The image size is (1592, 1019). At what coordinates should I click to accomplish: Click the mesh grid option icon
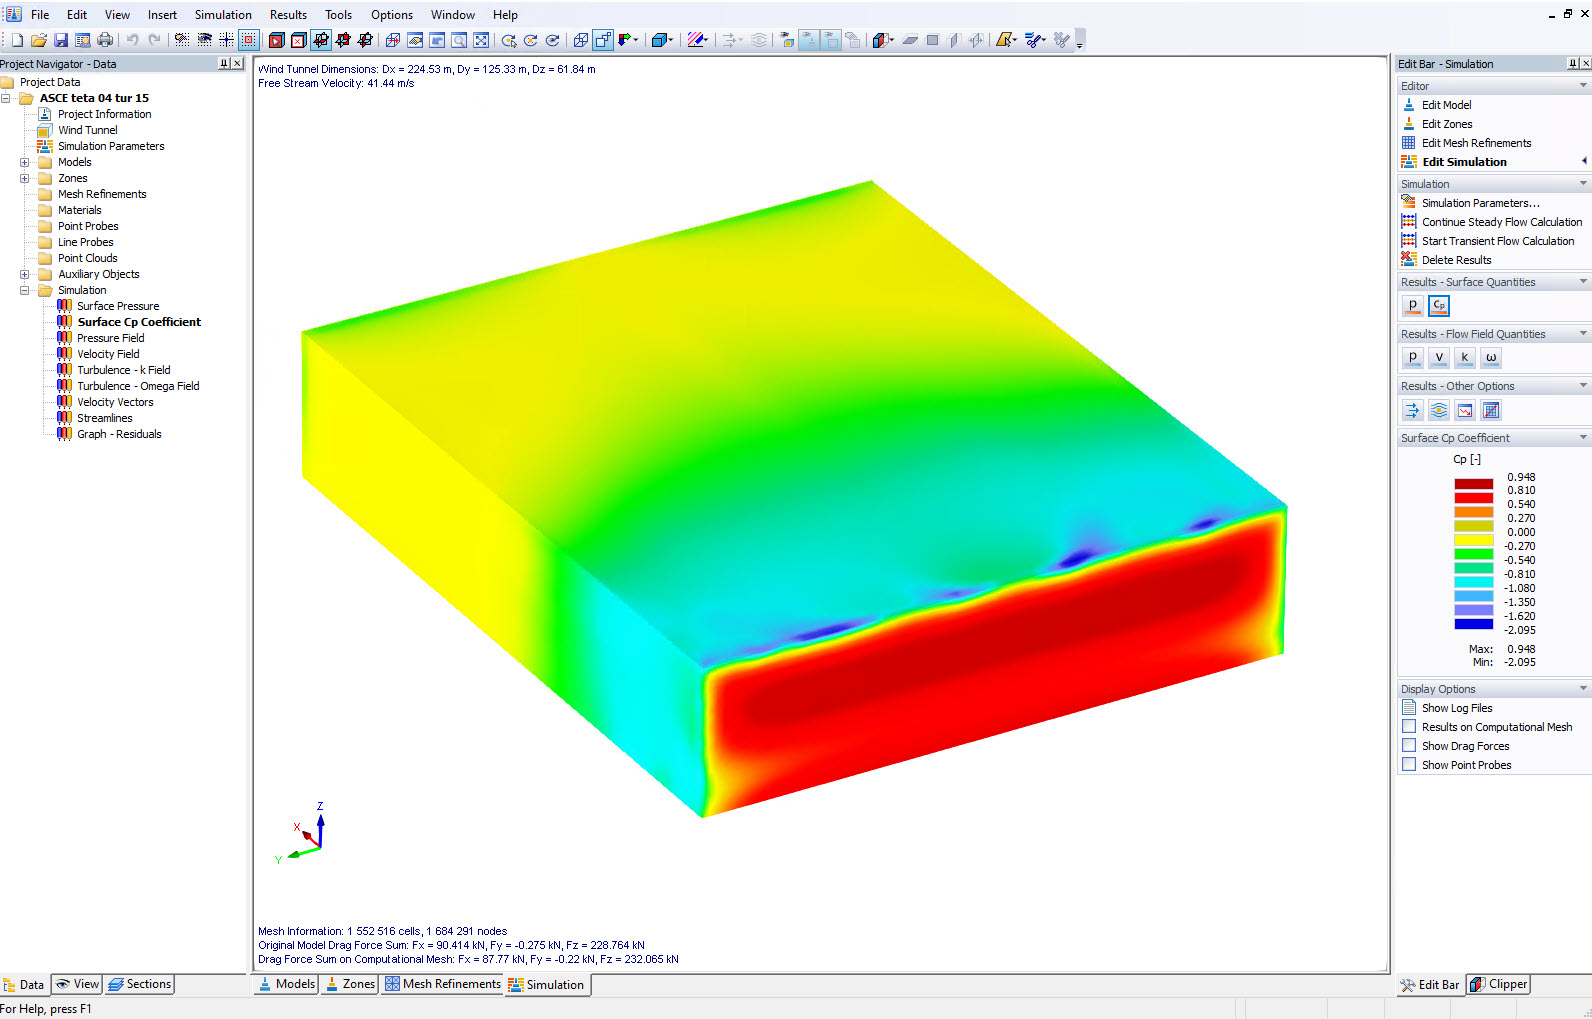[1491, 410]
